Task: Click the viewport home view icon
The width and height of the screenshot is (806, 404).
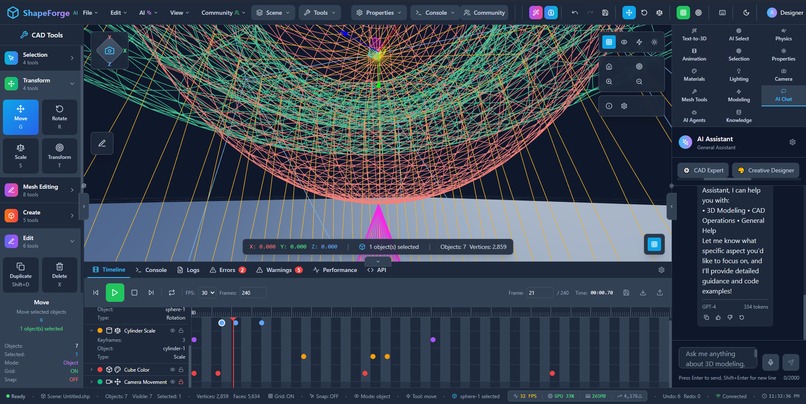Action: [609, 67]
